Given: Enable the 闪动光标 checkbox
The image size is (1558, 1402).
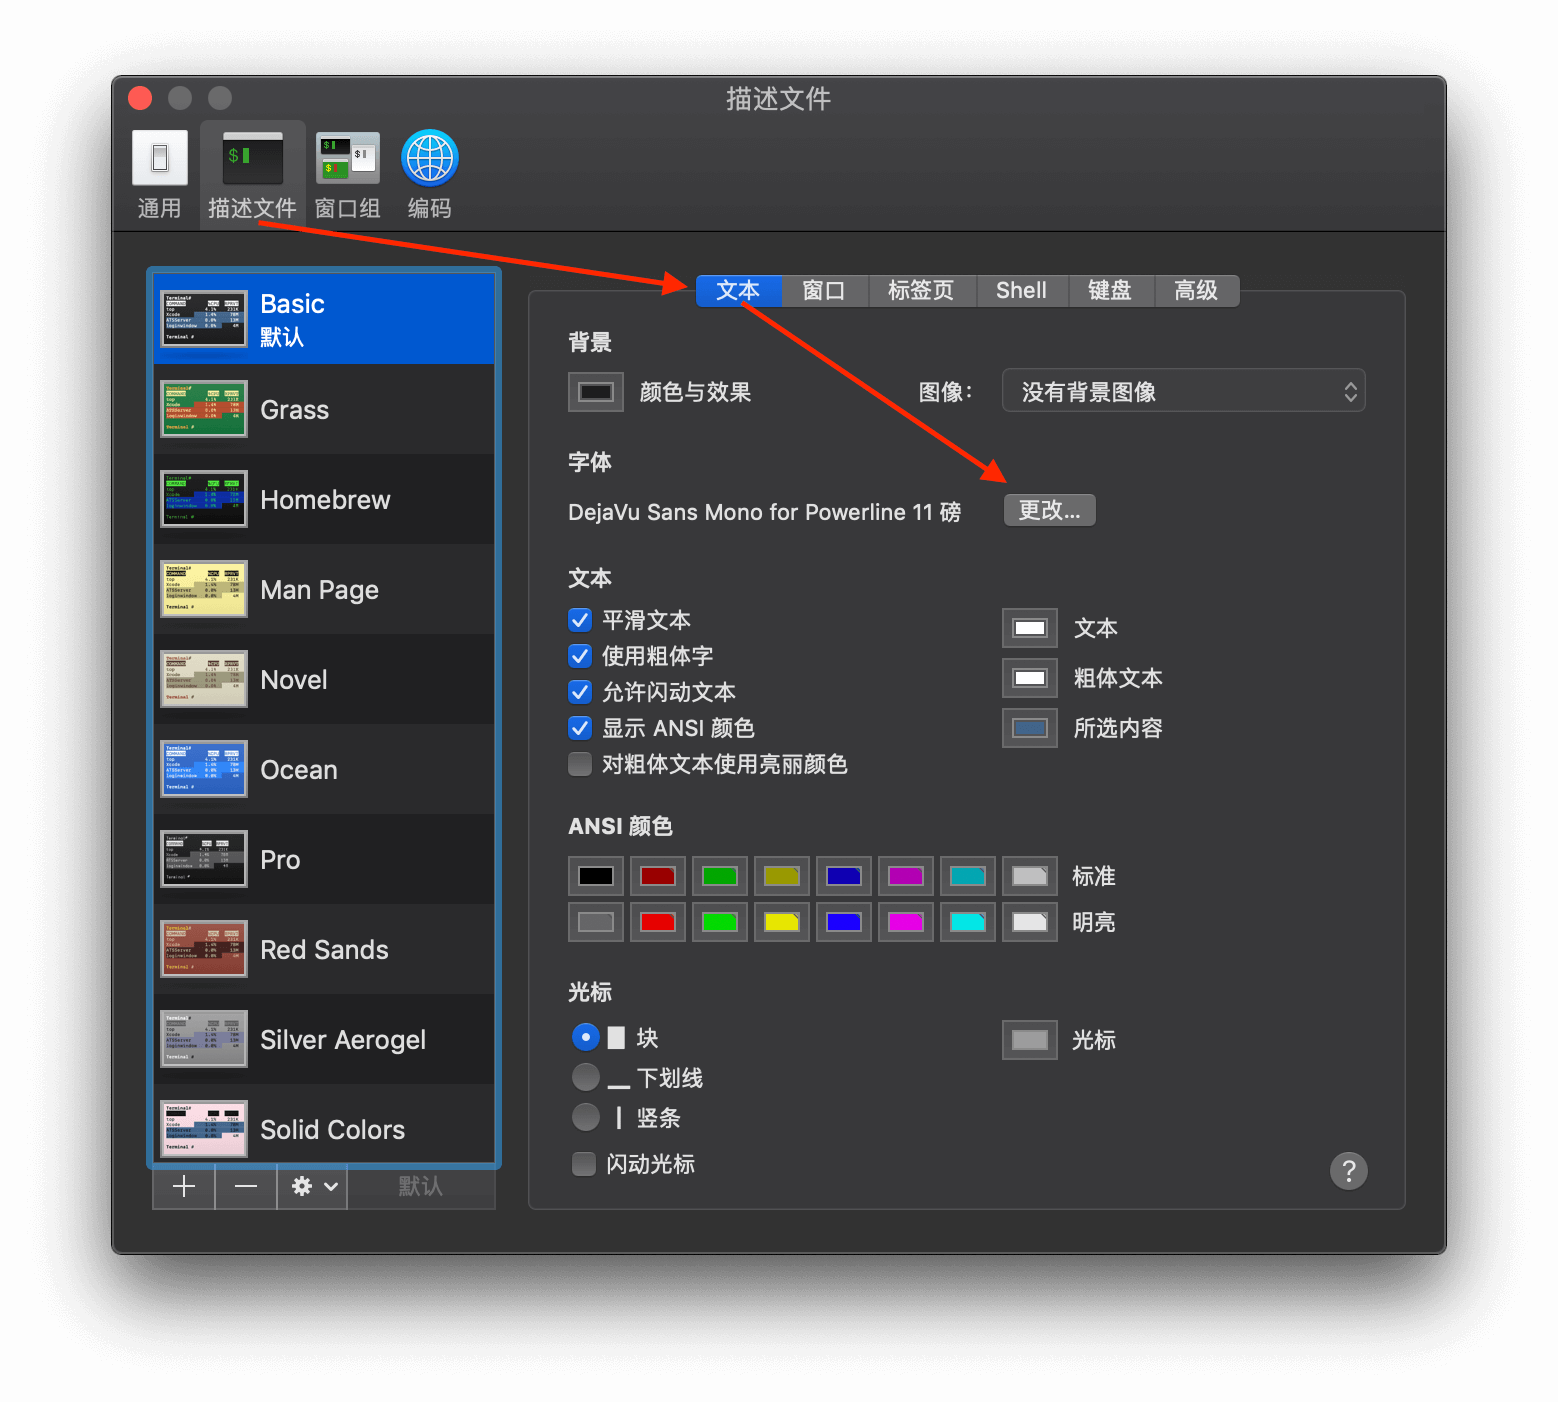Looking at the screenshot, I should (x=584, y=1164).
